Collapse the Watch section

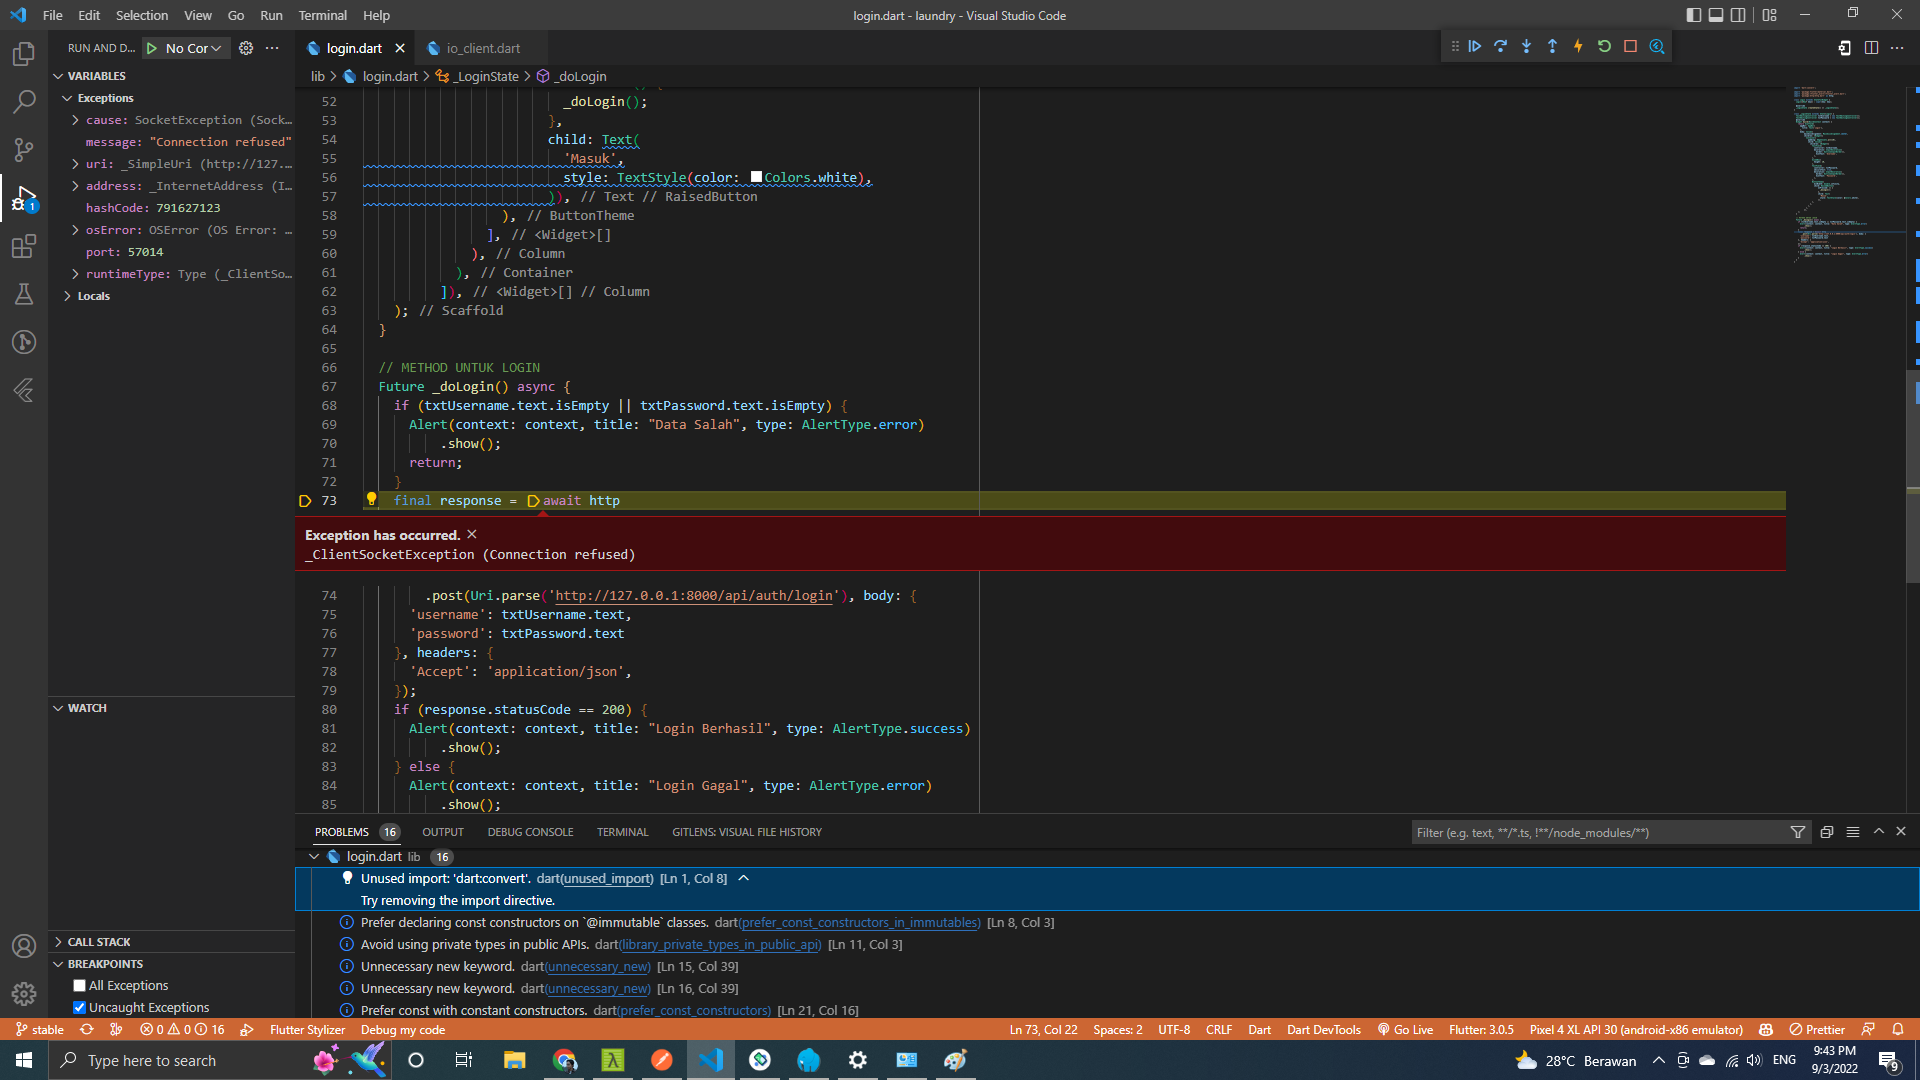click(x=58, y=708)
